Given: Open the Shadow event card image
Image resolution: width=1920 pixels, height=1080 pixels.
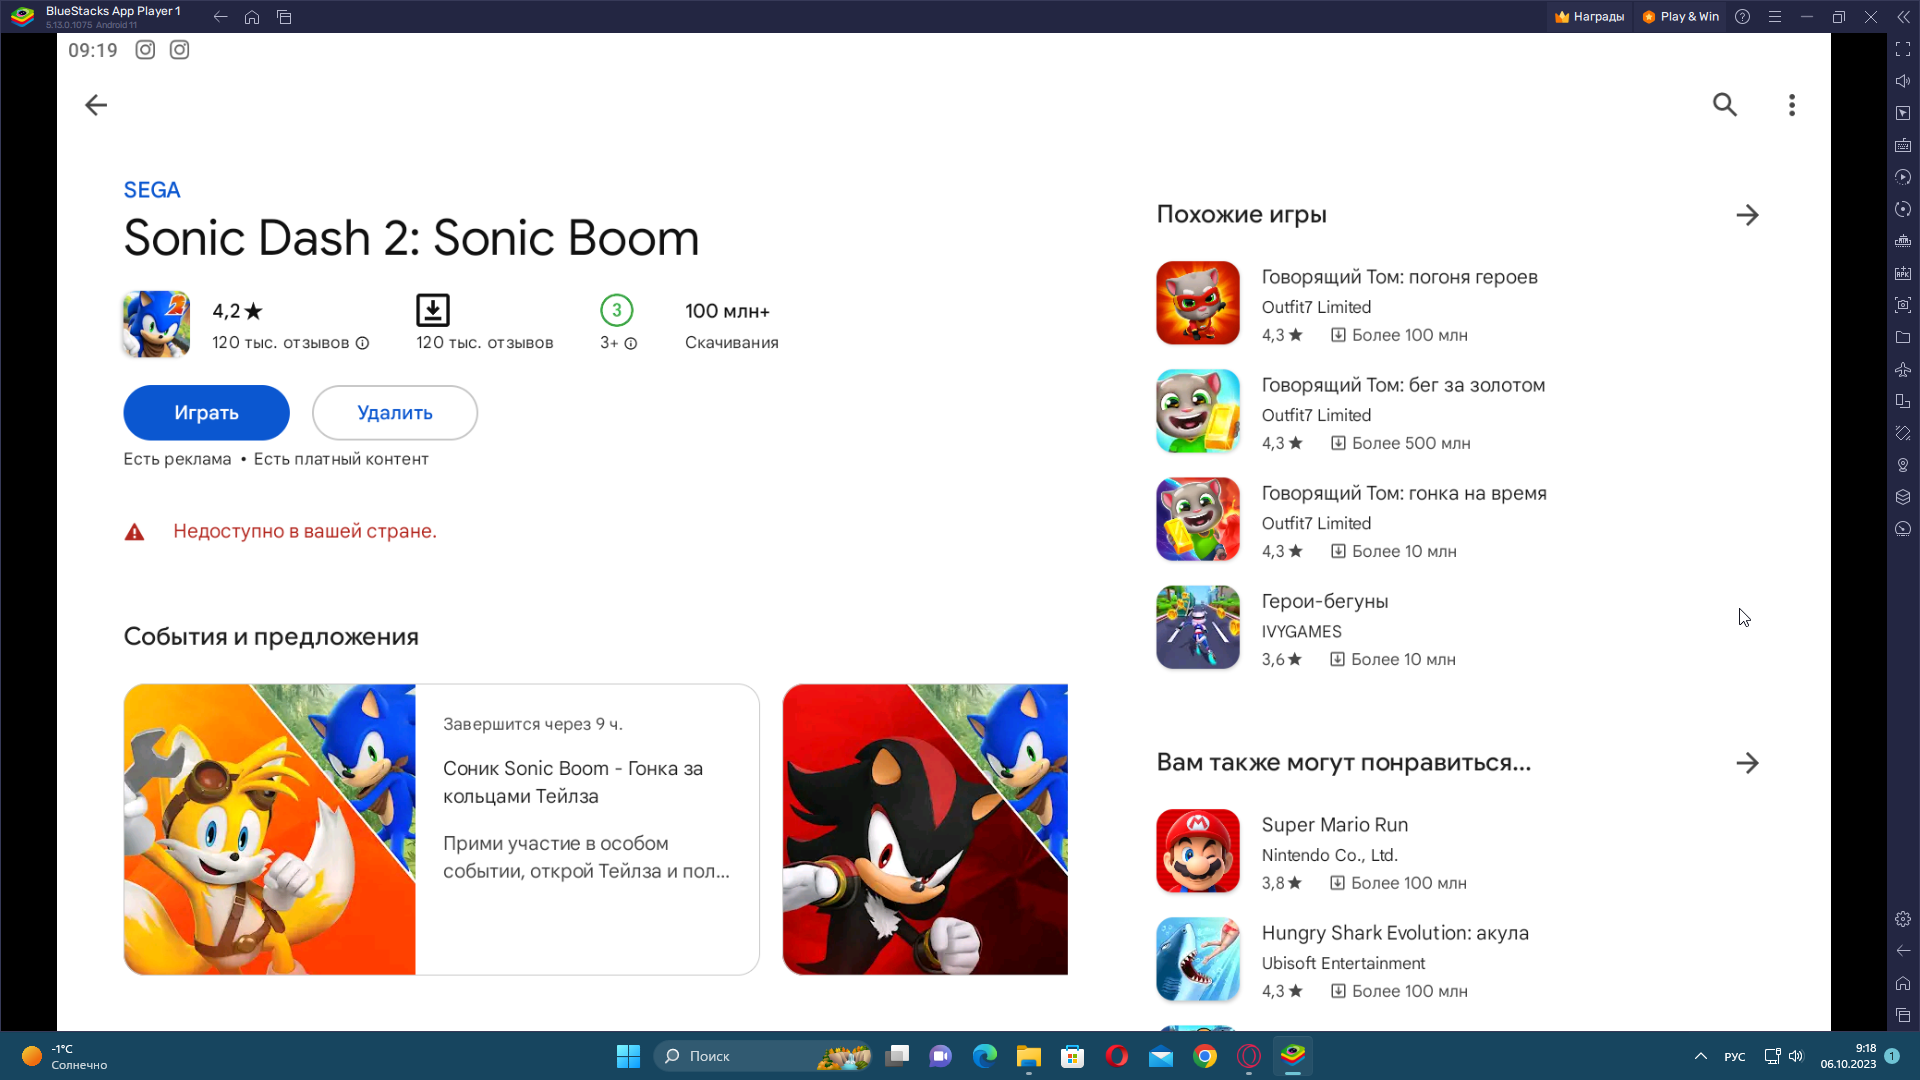Looking at the screenshot, I should point(925,829).
